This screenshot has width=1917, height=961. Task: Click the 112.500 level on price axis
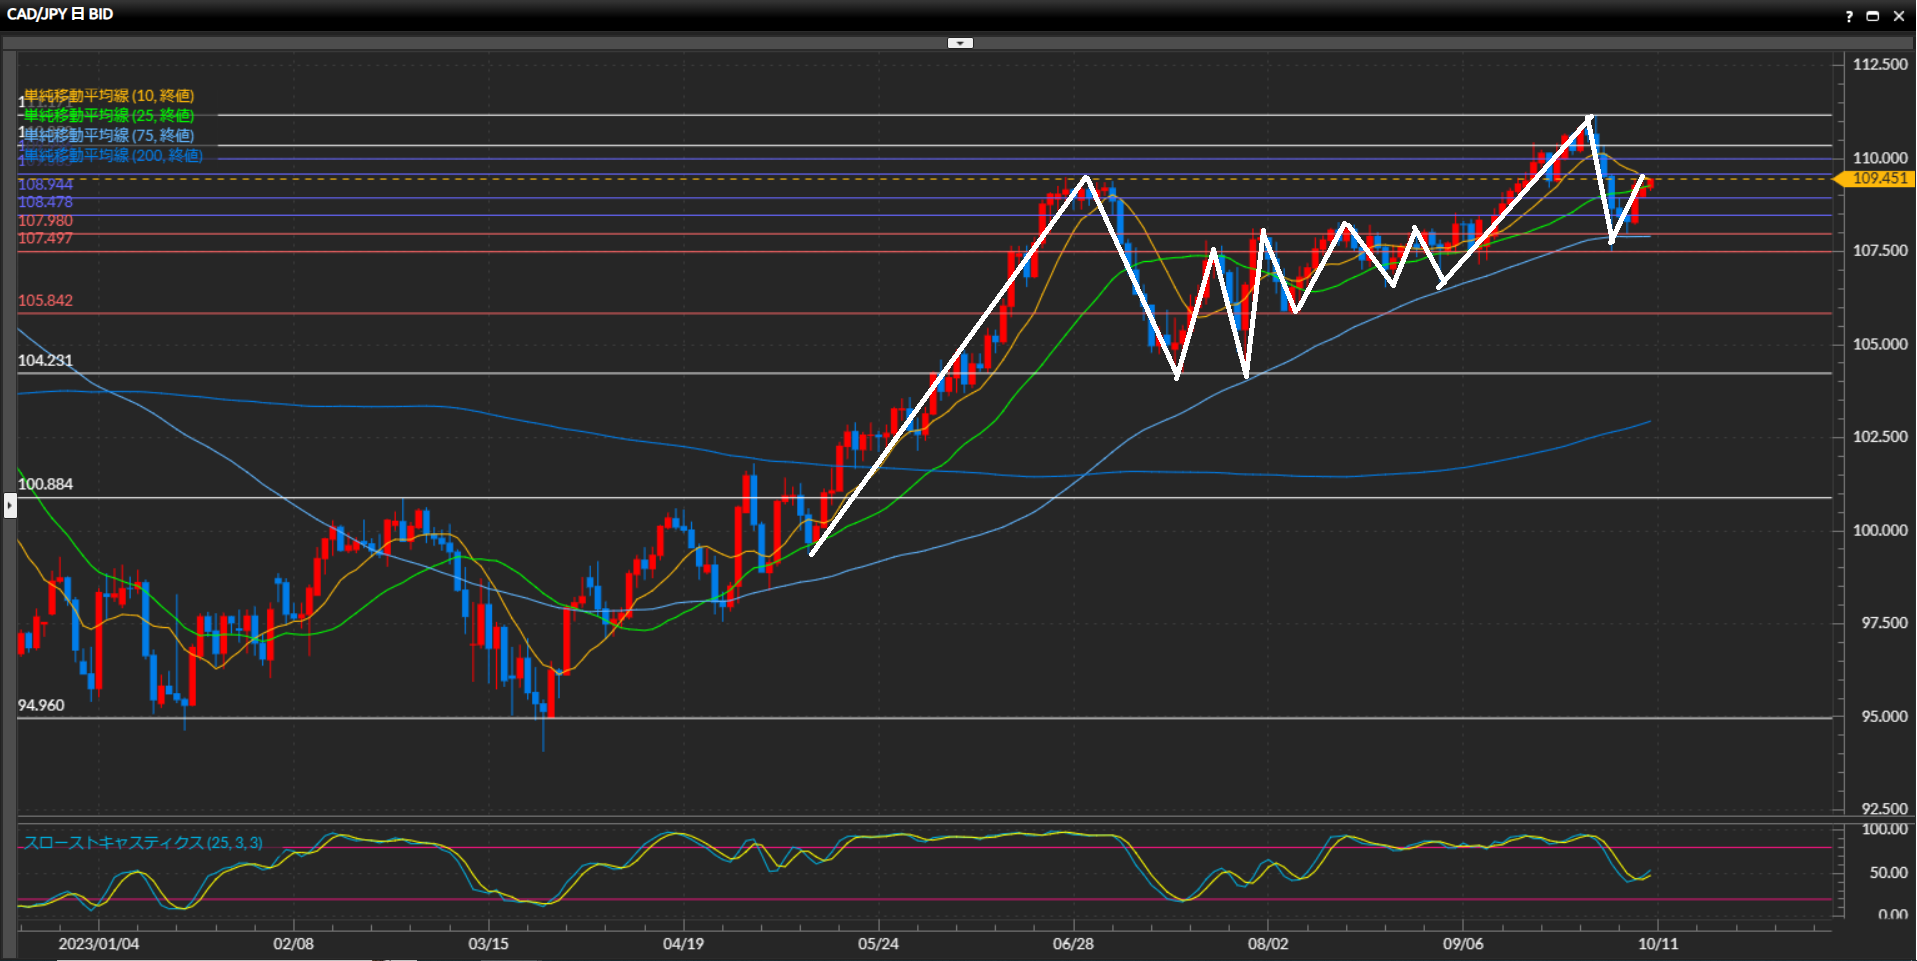tap(1880, 64)
